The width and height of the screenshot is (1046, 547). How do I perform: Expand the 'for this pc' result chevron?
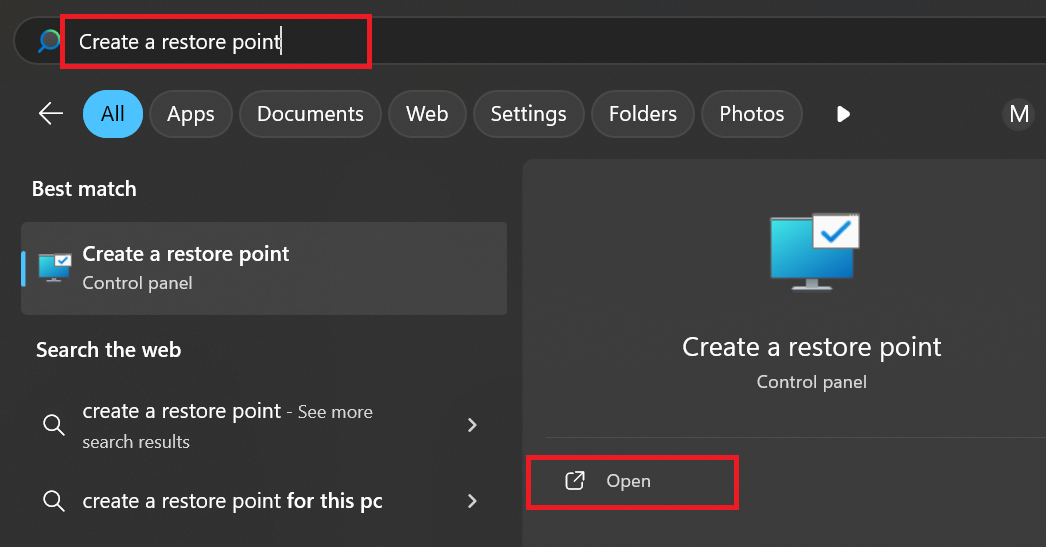pos(472,500)
